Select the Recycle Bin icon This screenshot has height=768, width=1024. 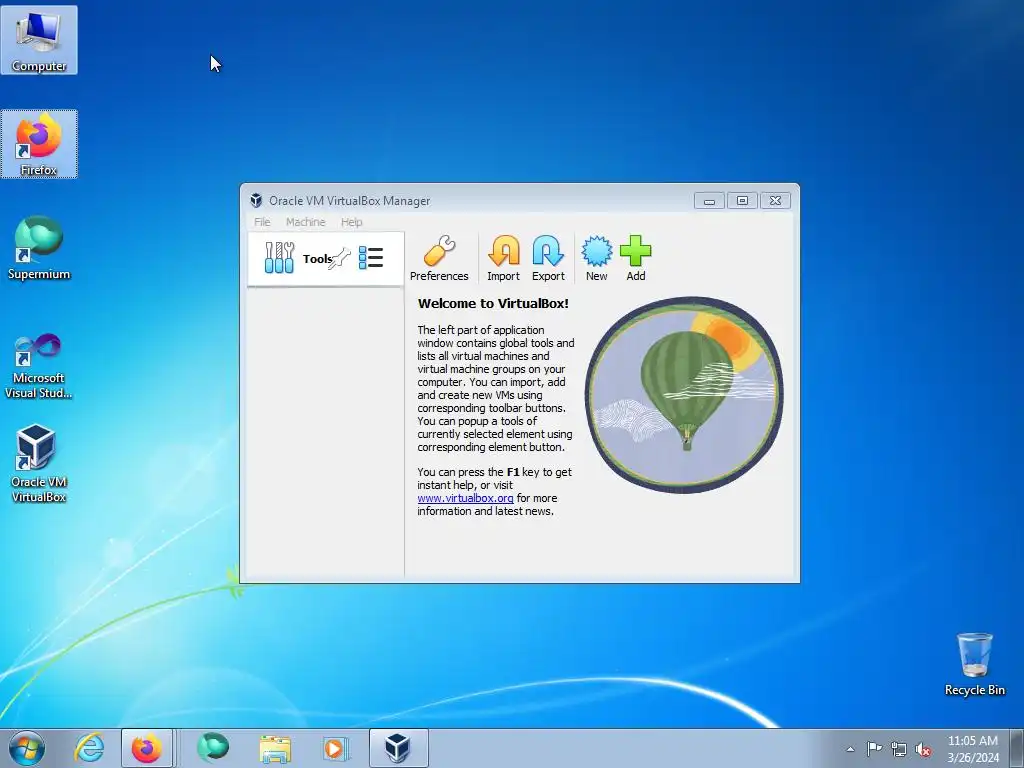pos(974,664)
